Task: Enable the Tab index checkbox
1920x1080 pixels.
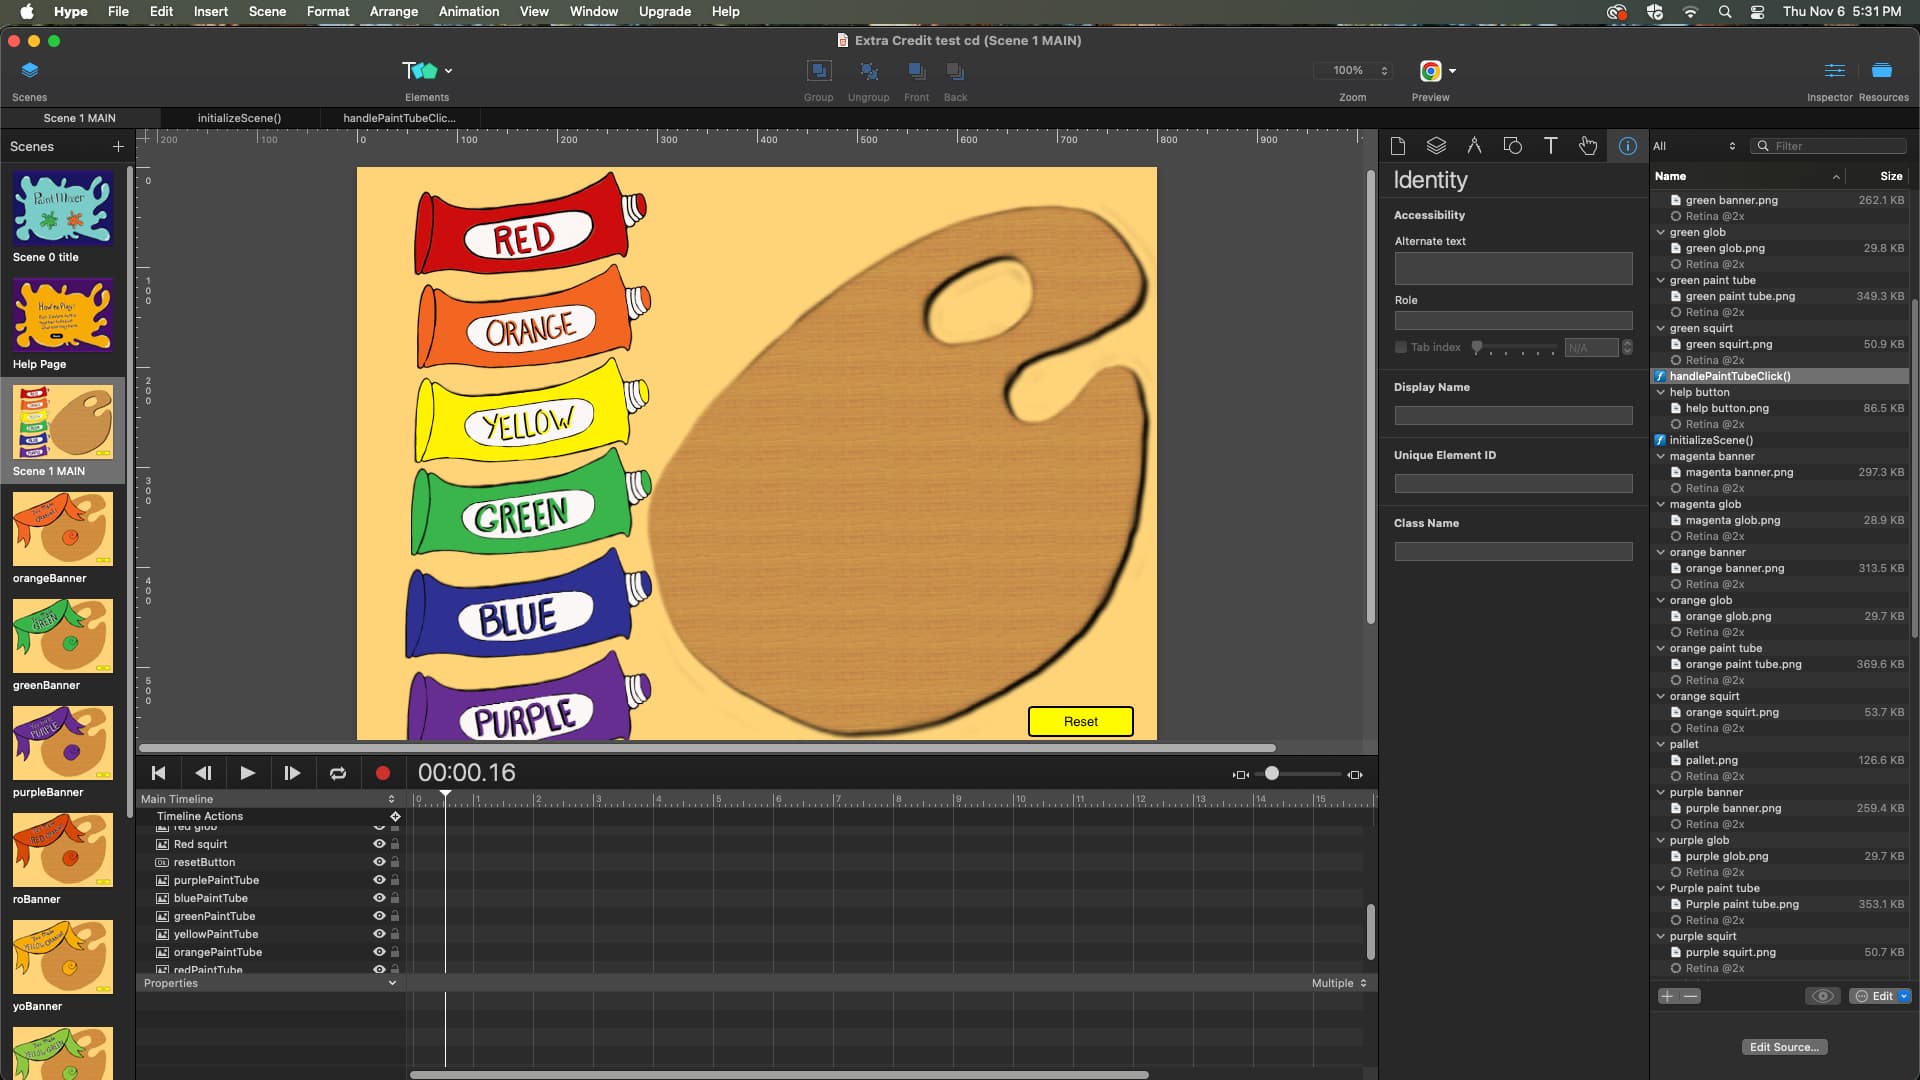Action: point(1401,347)
